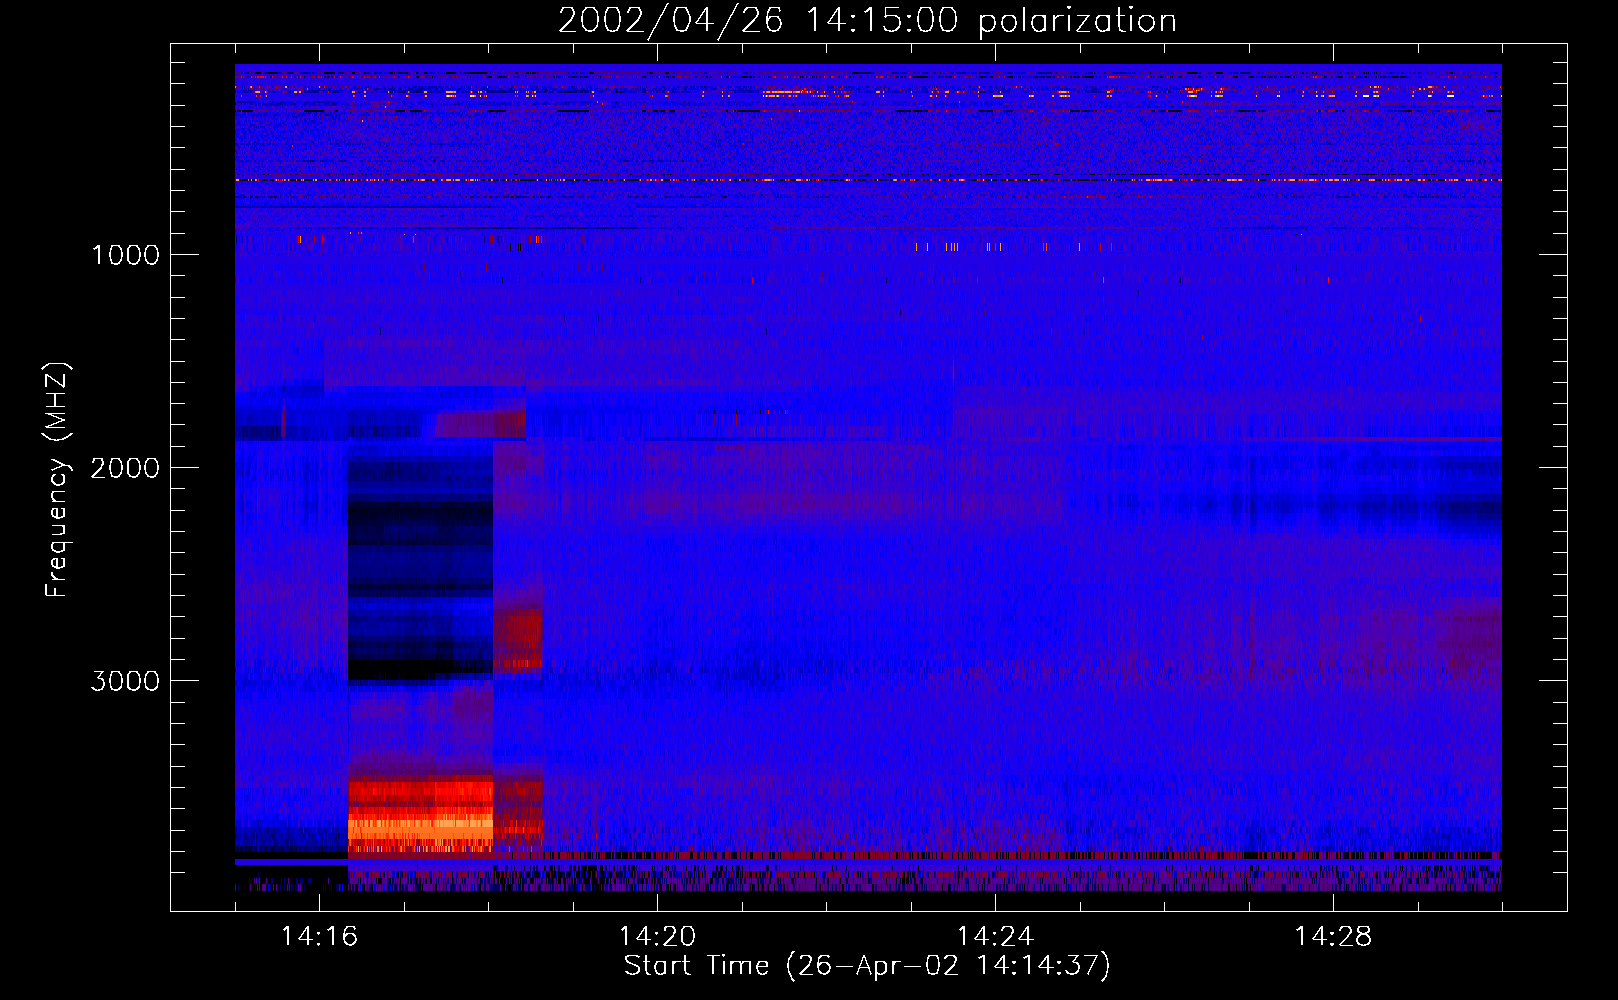
Task: Click the 14:20 time tick label
Action: click(657, 936)
